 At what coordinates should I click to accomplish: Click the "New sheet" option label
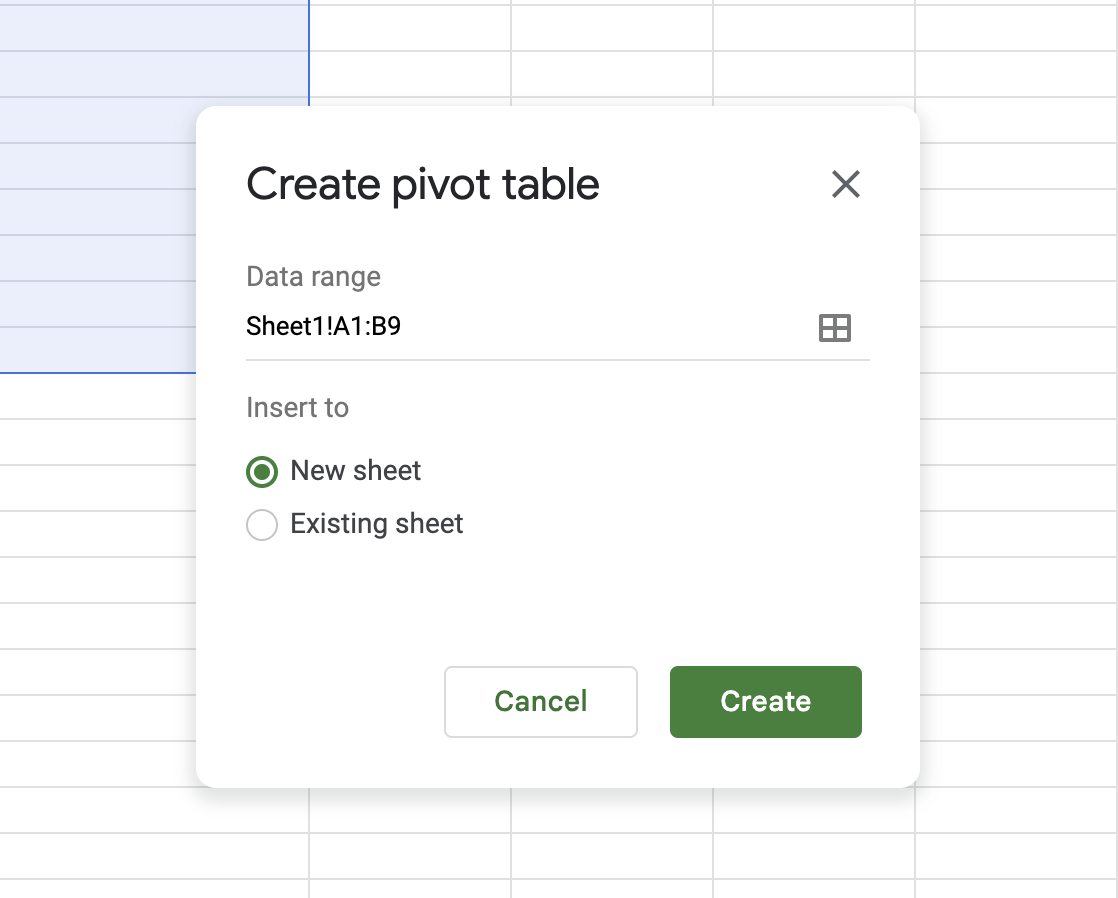(355, 471)
